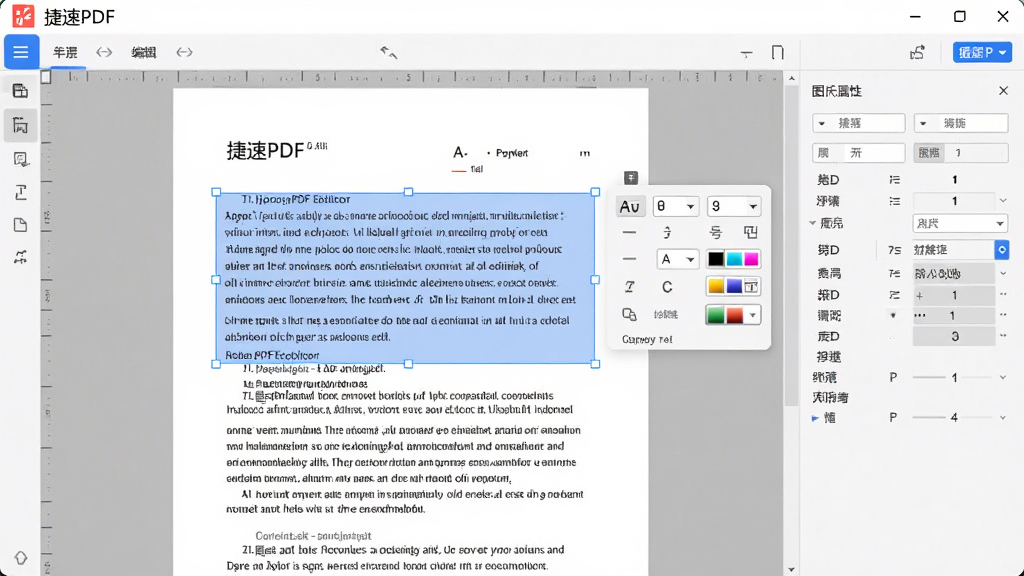Open the second dropdown under the properties panel title
This screenshot has width=1024, height=576.
(961, 123)
